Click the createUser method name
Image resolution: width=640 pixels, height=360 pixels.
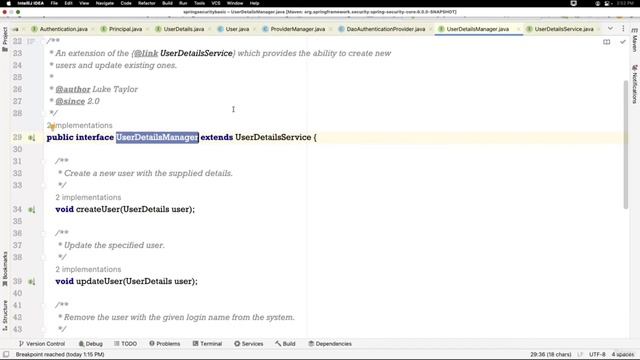click(x=98, y=209)
